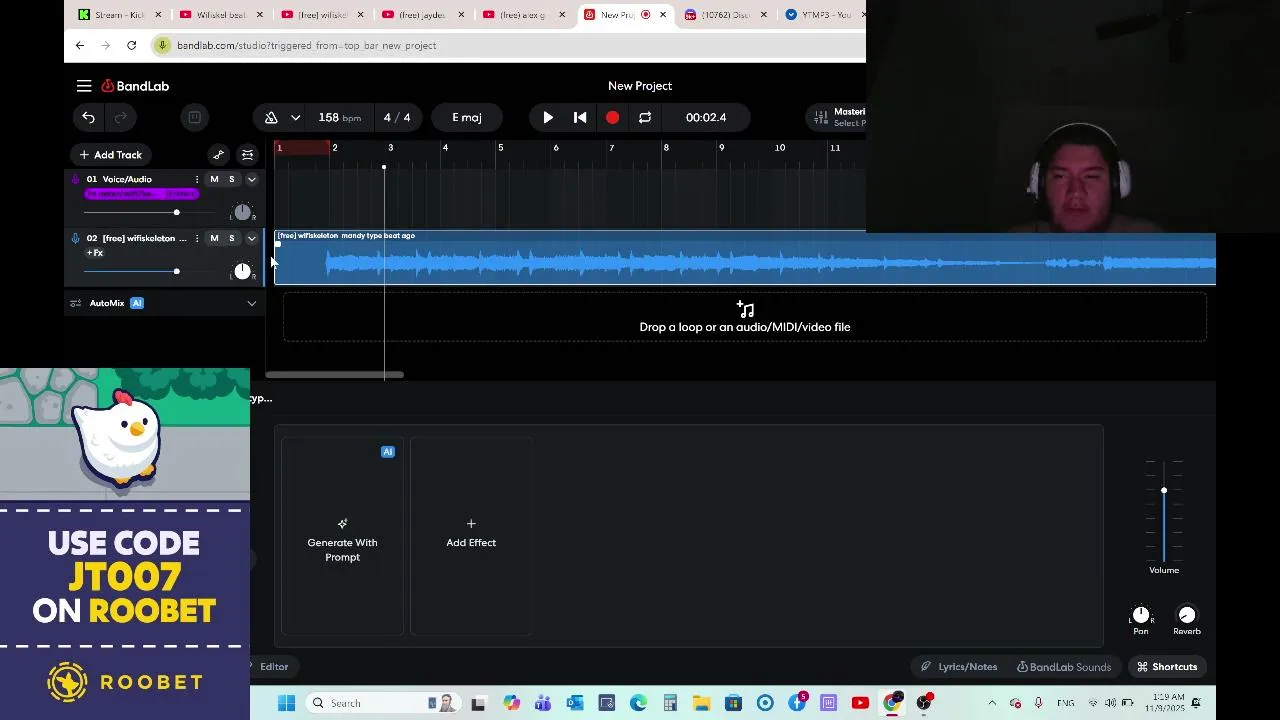This screenshot has width=1280, height=720.
Task: Open the Editor tab
Action: pyautogui.click(x=273, y=667)
